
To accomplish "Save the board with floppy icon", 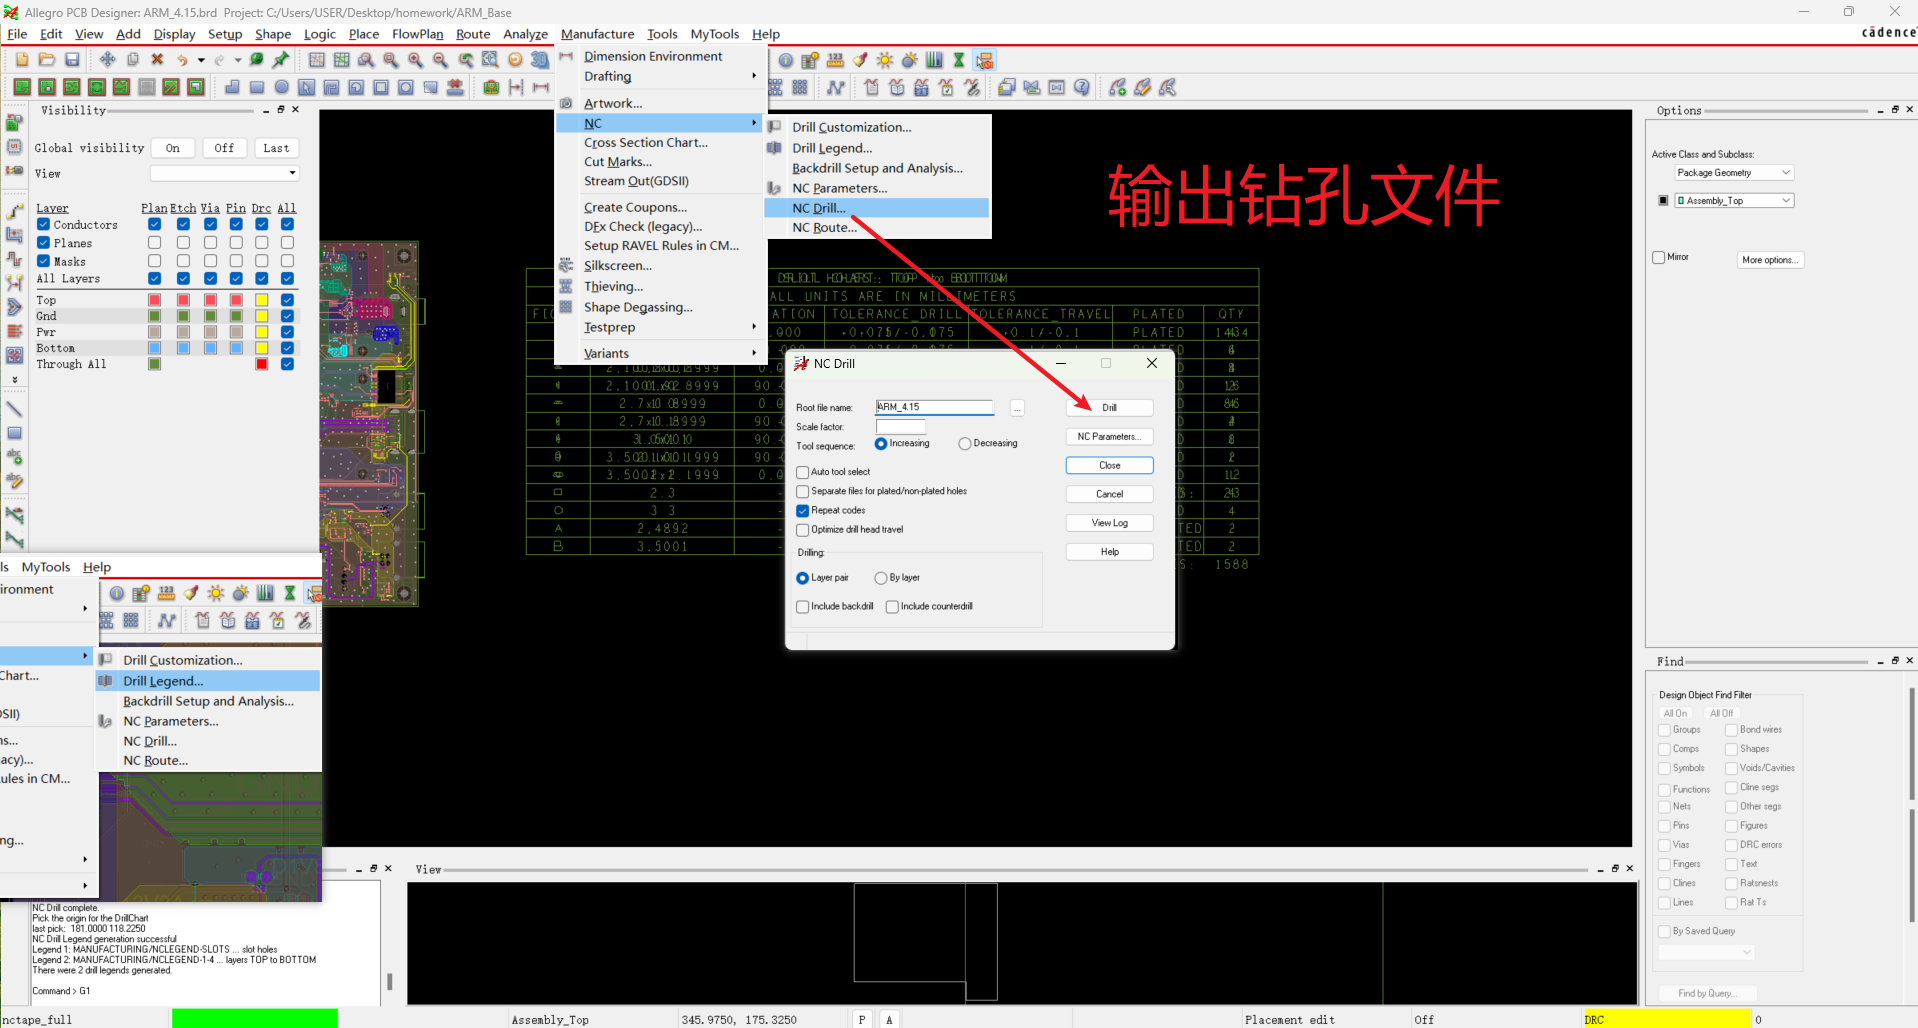I will pyautogui.click(x=72, y=60).
